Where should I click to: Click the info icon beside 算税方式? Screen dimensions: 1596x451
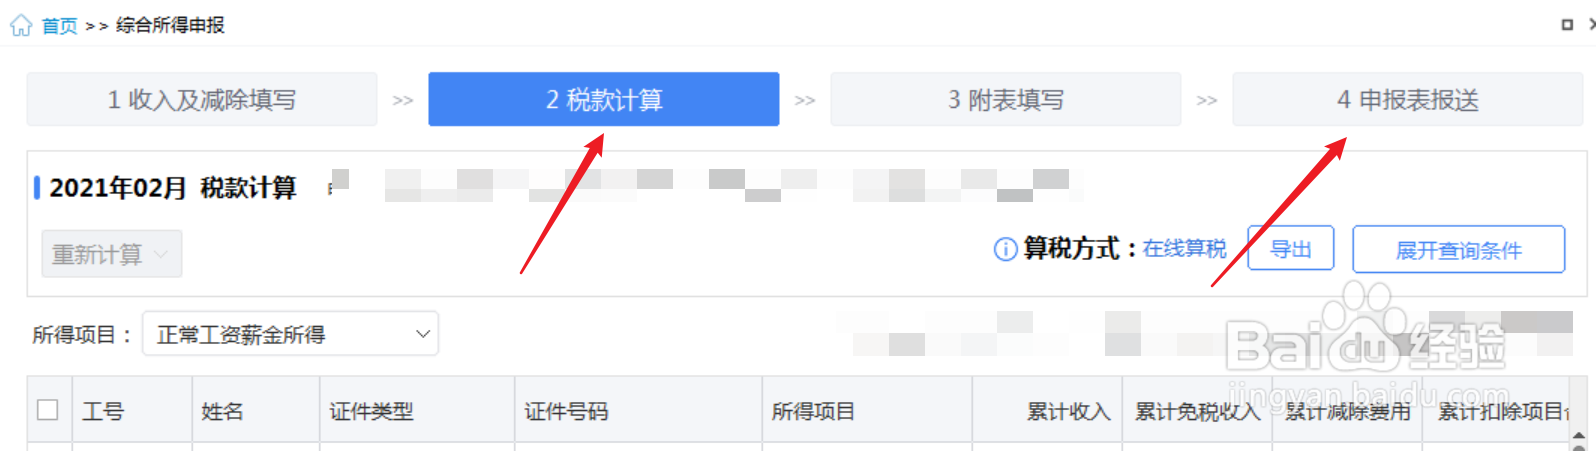(1005, 250)
